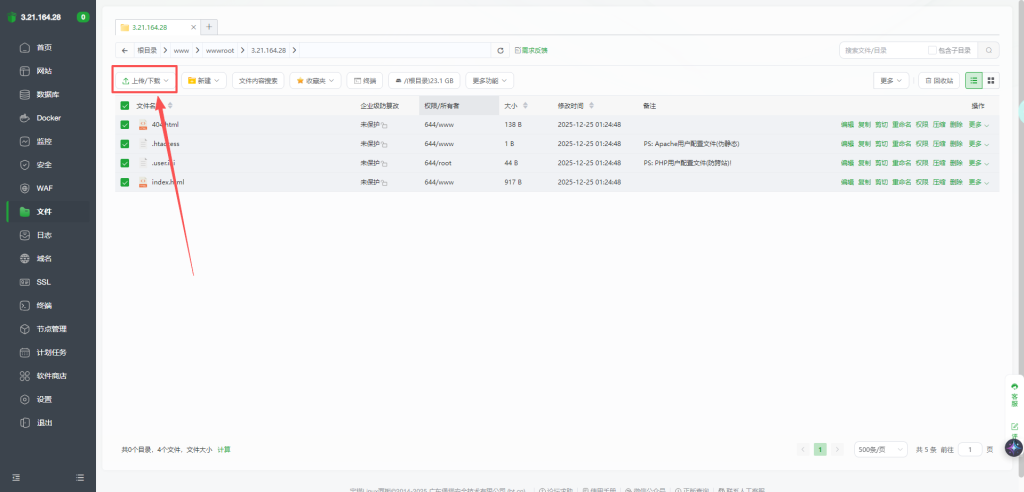Collapse the sidebar using bottom-left icon
Viewport: 1024px width, 492px height.
pos(16,478)
